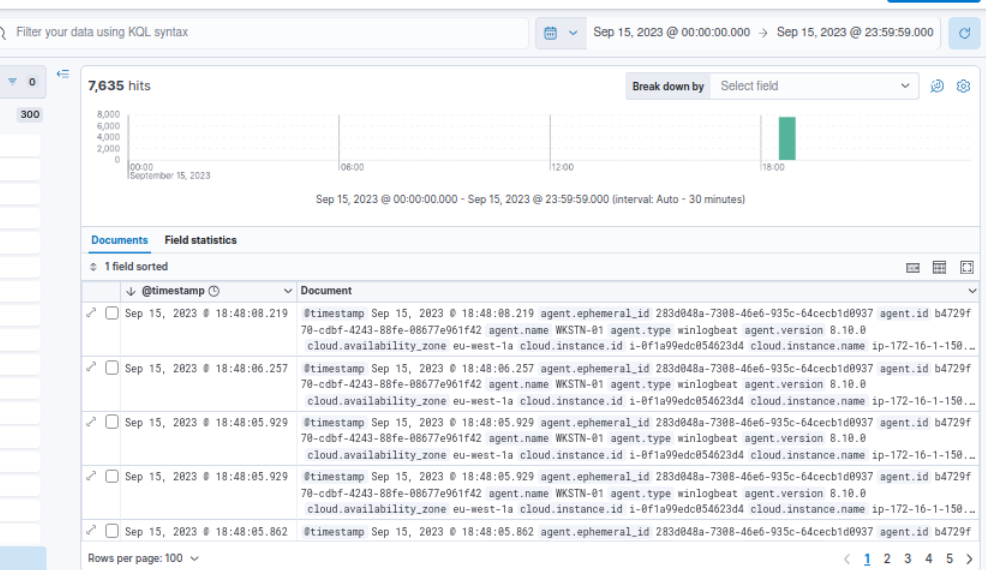Click page 1 in pagination

(867, 559)
